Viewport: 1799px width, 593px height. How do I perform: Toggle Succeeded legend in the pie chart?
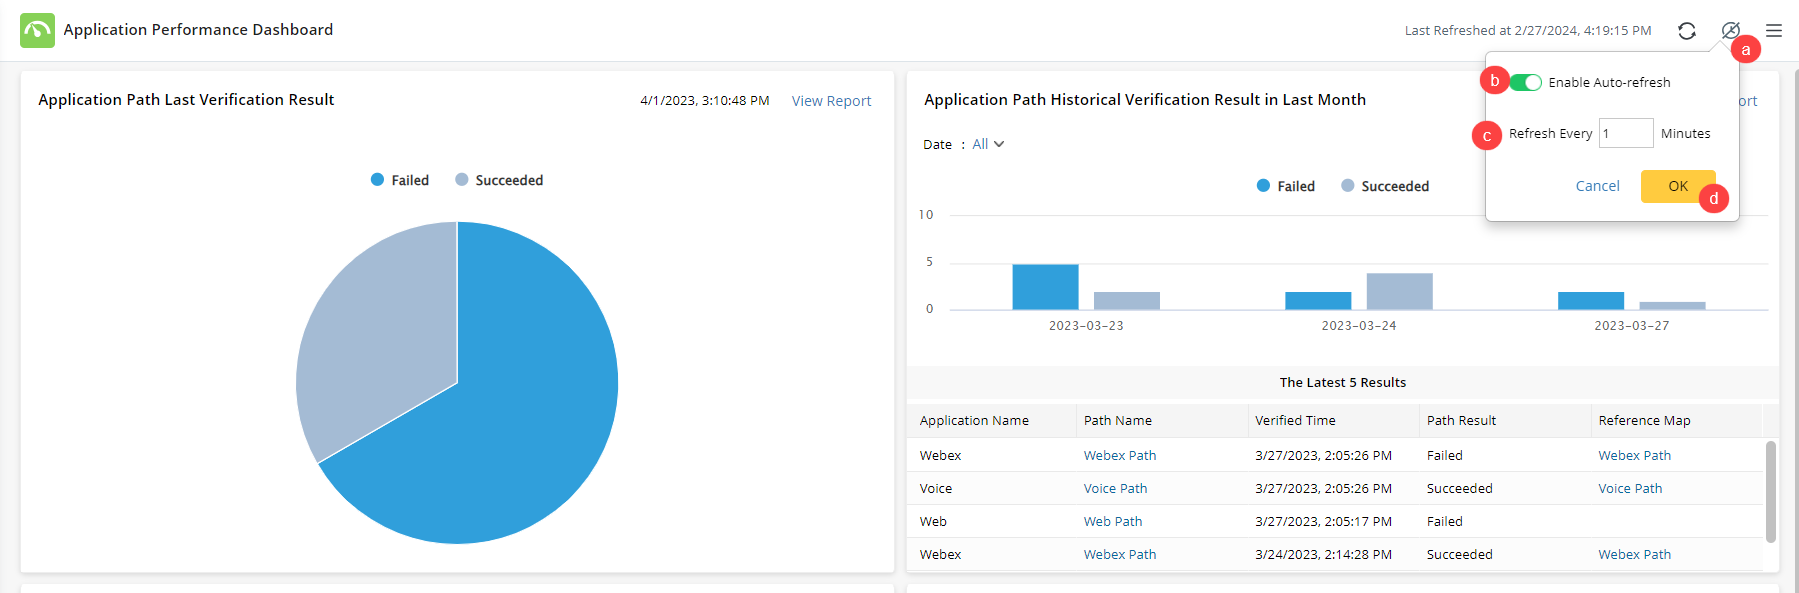499,180
